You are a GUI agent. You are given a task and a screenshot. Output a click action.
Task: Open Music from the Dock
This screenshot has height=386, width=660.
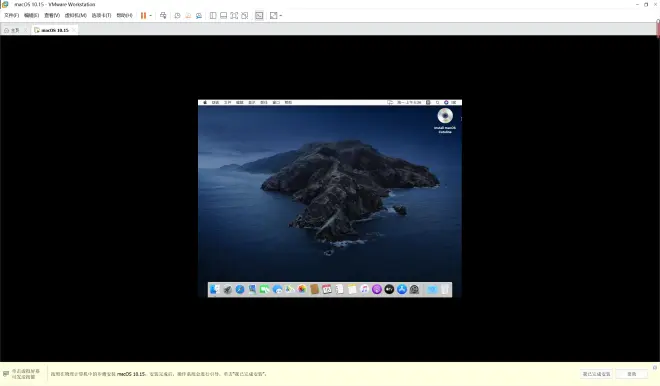365,289
